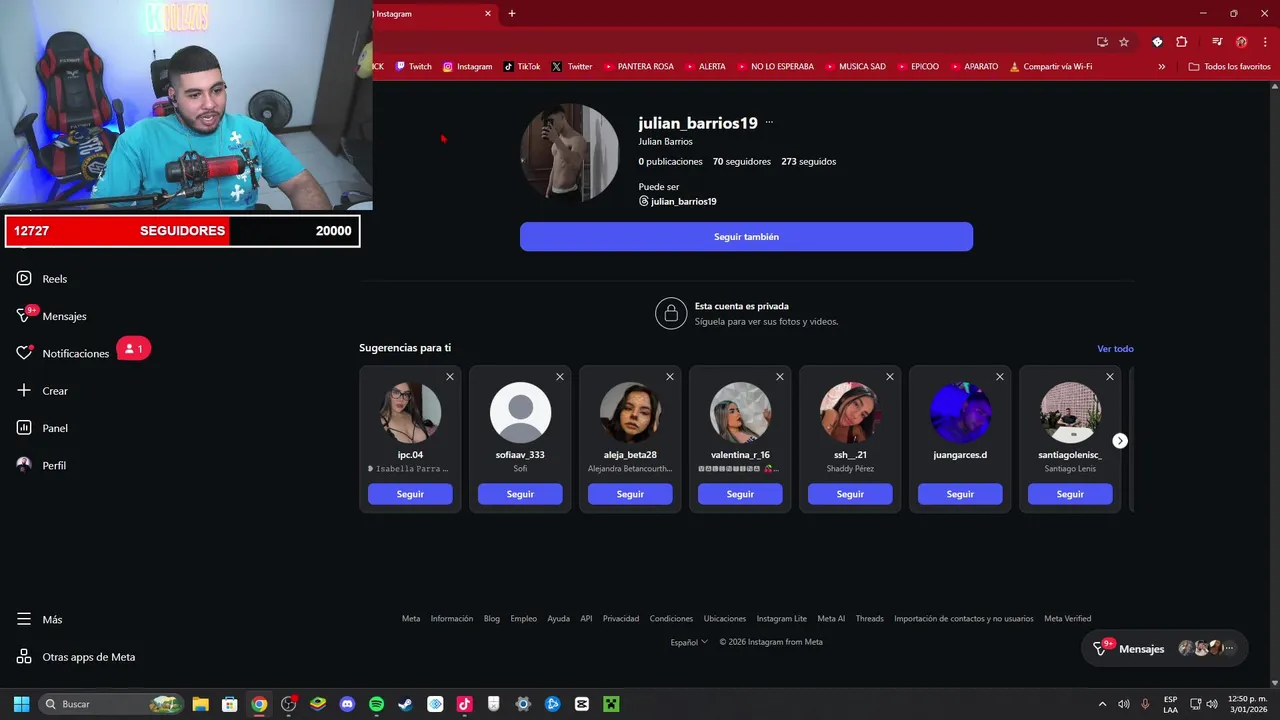Dismiss the ssh__21 suggestion card
This screenshot has width=1280, height=720.
pyautogui.click(x=890, y=377)
